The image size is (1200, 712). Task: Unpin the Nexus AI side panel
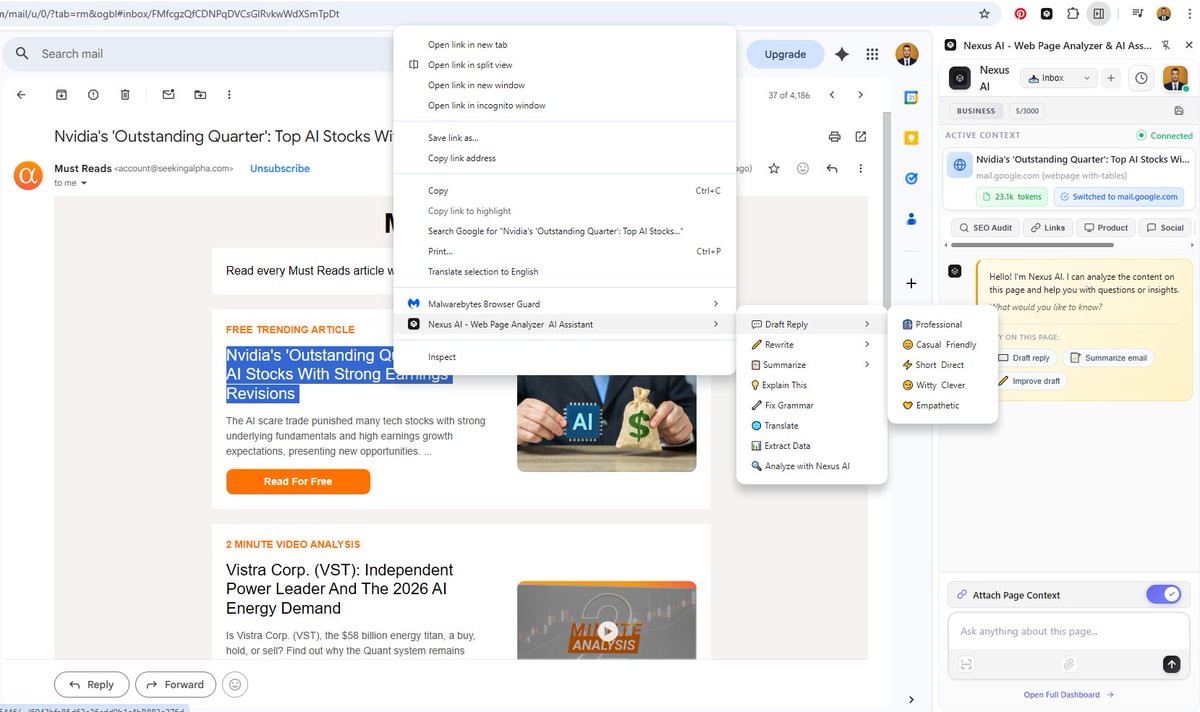(x=1167, y=45)
